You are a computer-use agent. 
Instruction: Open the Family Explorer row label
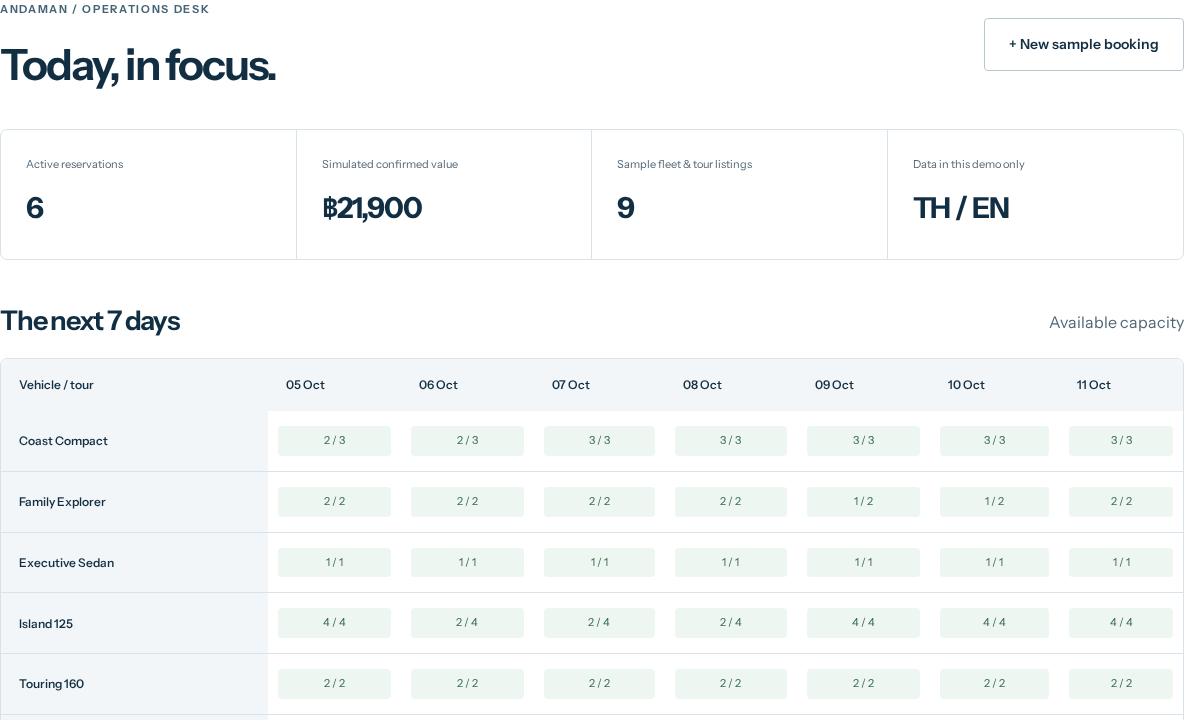(x=62, y=502)
